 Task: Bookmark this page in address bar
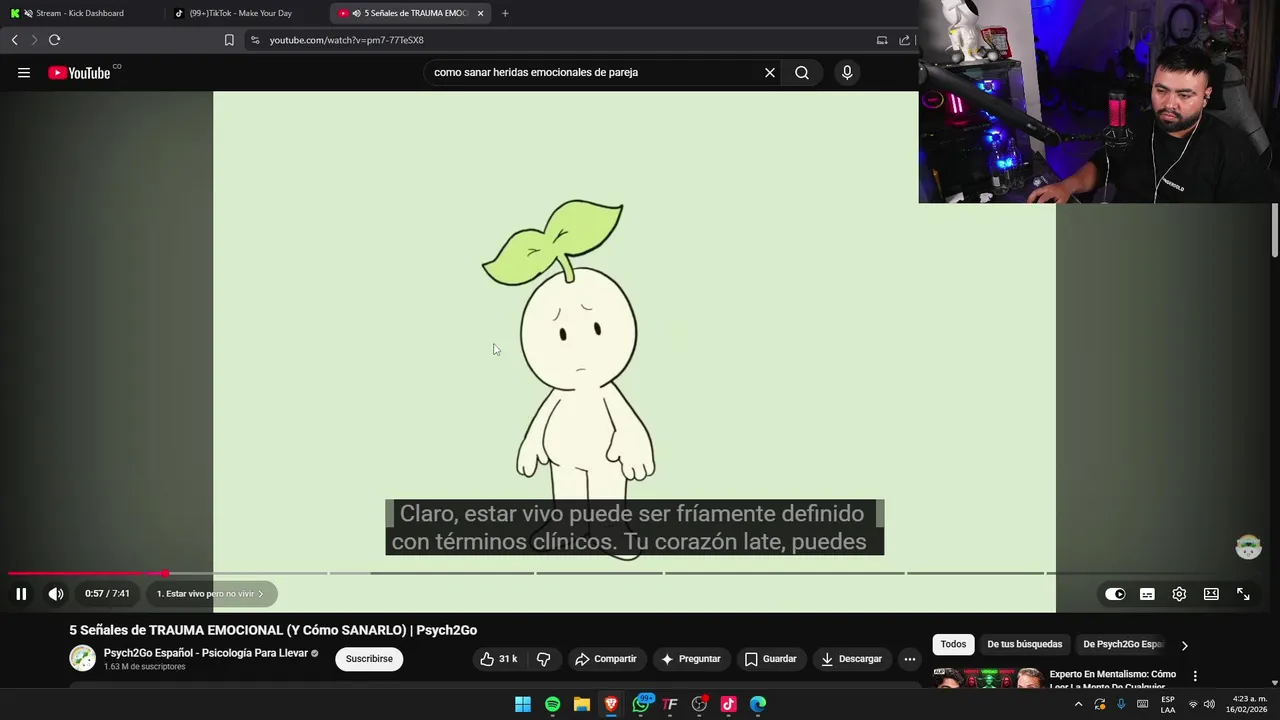tap(229, 40)
